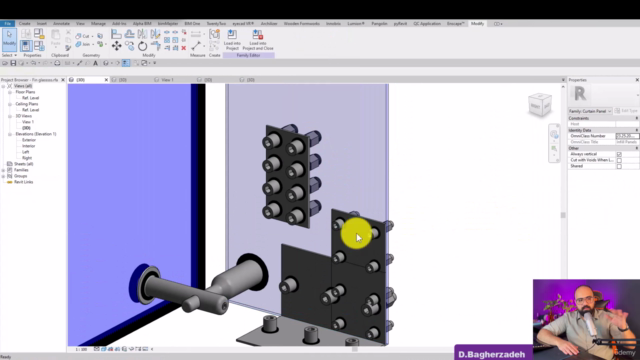Click the Thin Lines icon in quick access toolbar
The width and height of the screenshot is (640, 360).
point(126,63)
